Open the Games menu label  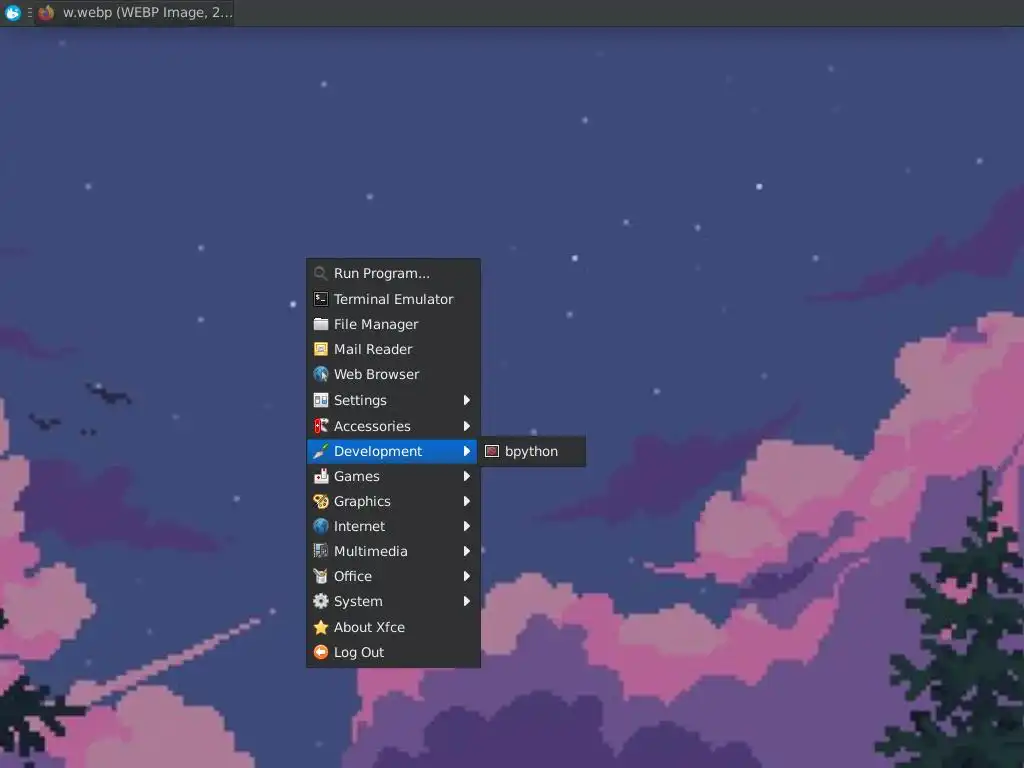coord(357,476)
